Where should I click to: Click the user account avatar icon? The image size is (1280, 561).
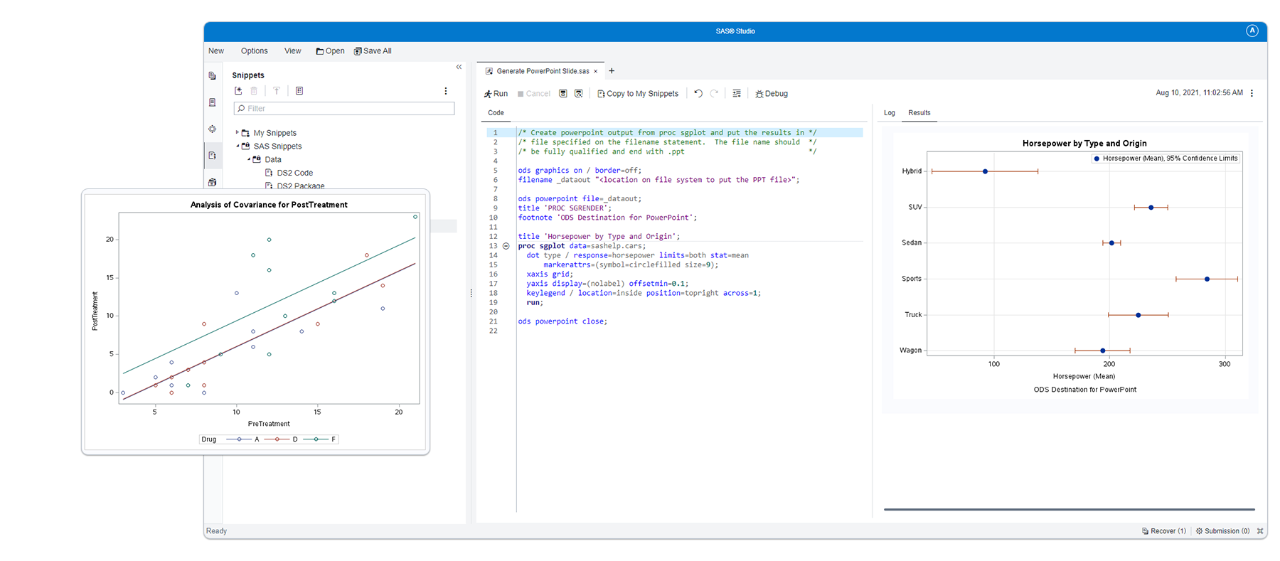coord(1252,31)
